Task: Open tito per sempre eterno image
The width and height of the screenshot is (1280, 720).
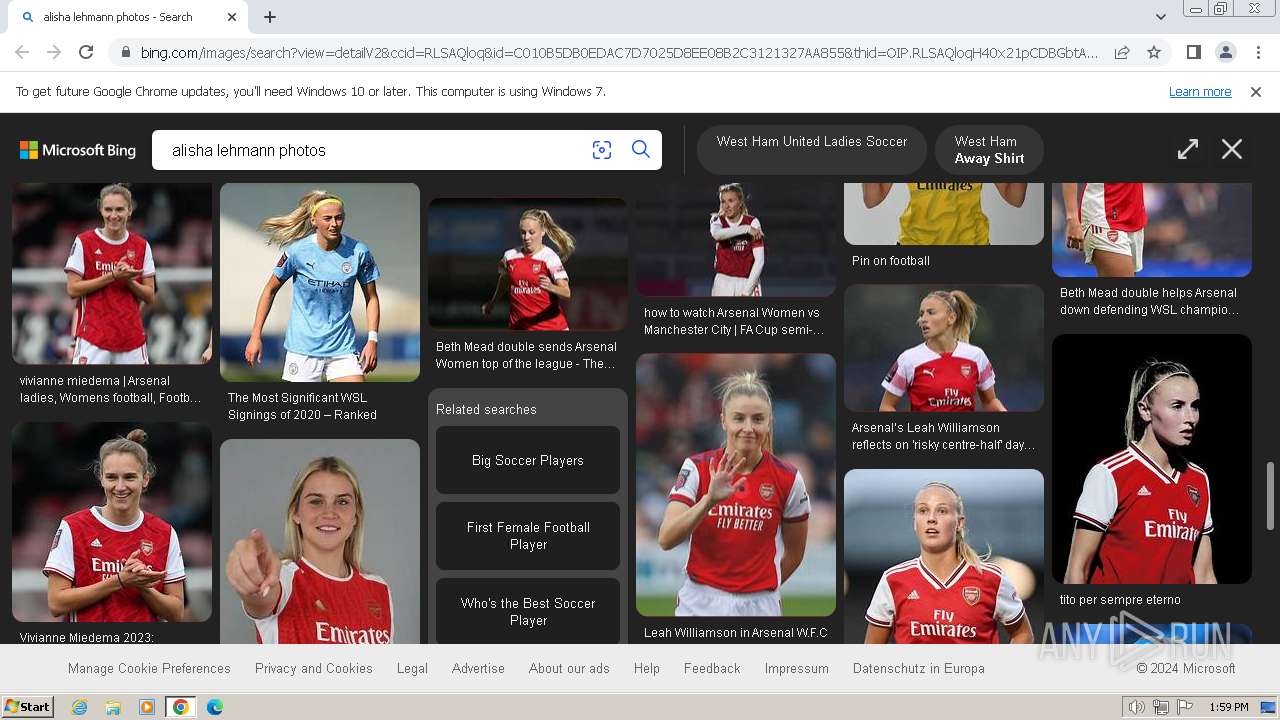Action: [x=1152, y=459]
